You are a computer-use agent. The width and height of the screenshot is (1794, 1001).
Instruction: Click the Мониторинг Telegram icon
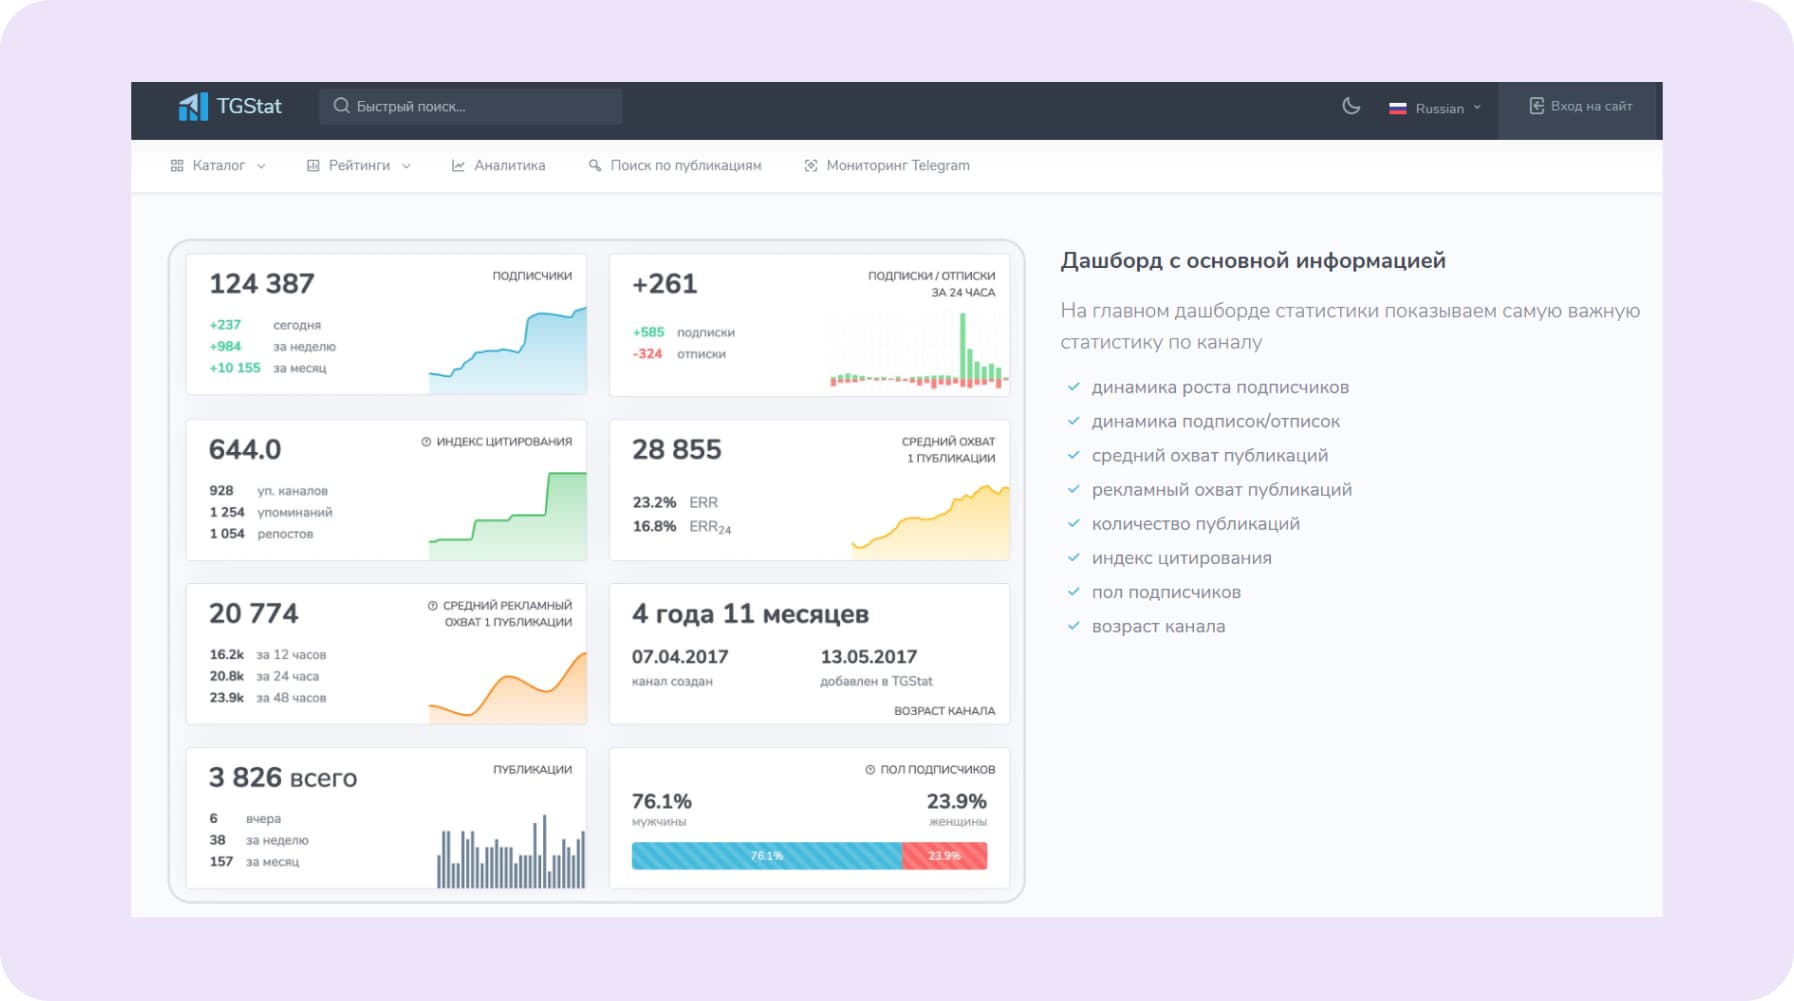[811, 166]
